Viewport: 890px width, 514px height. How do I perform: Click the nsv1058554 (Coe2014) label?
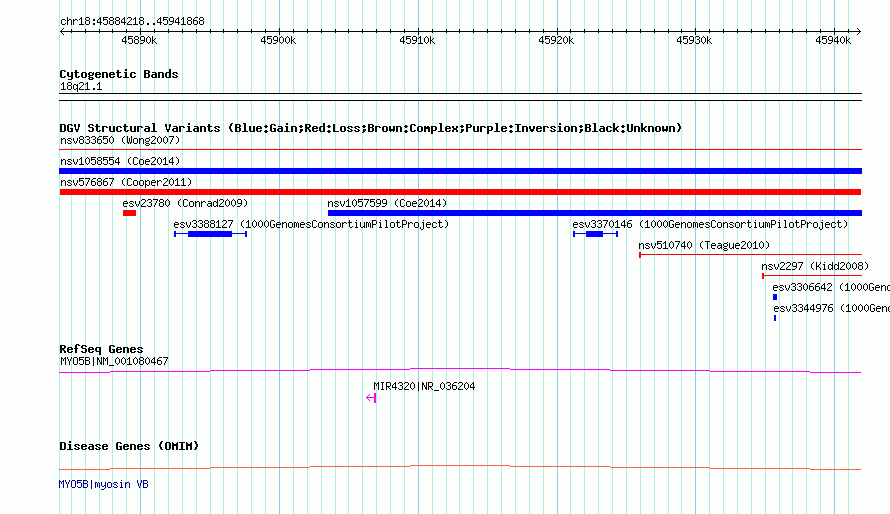(x=120, y=161)
